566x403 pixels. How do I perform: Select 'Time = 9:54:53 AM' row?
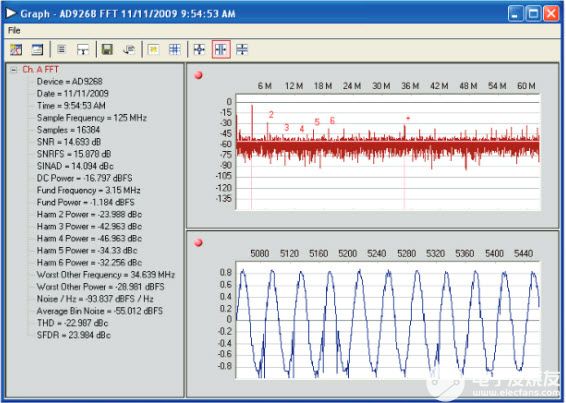tap(71, 106)
